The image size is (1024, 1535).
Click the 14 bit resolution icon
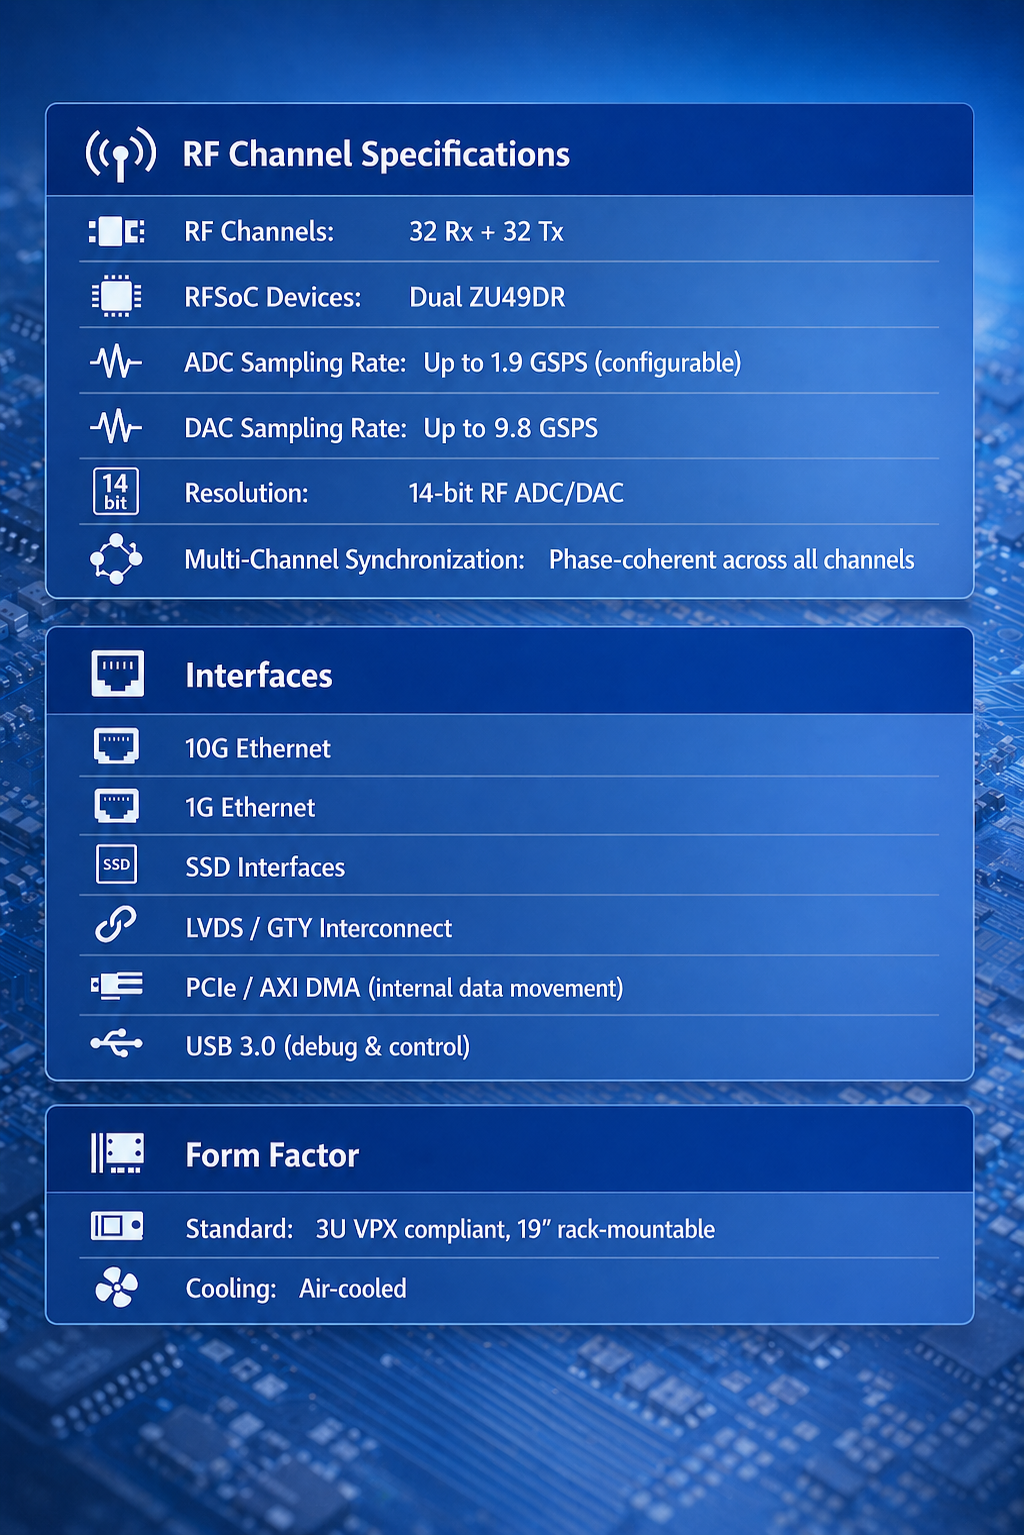pyautogui.click(x=116, y=492)
